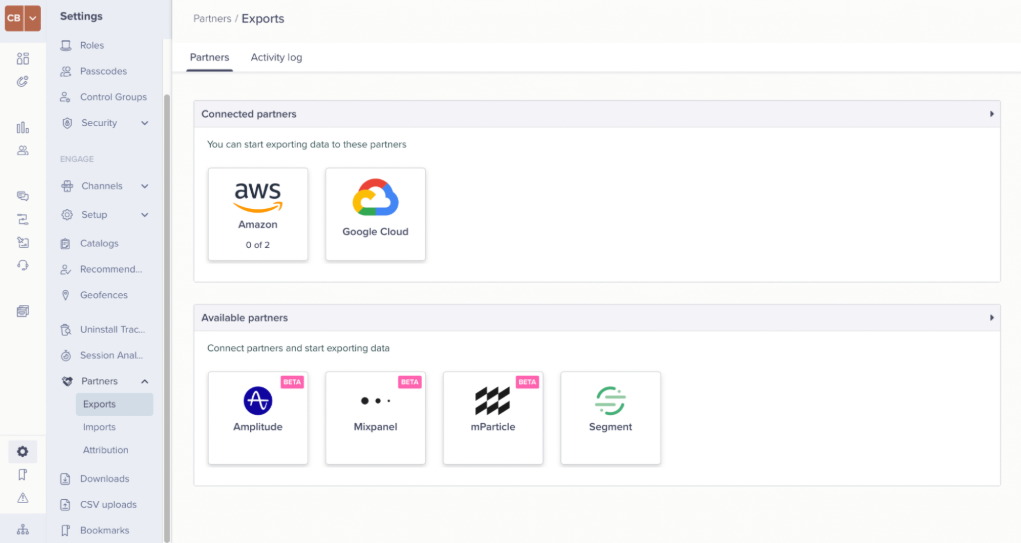
Task: Click the Session Analytics stopwatch icon
Action: pos(65,355)
